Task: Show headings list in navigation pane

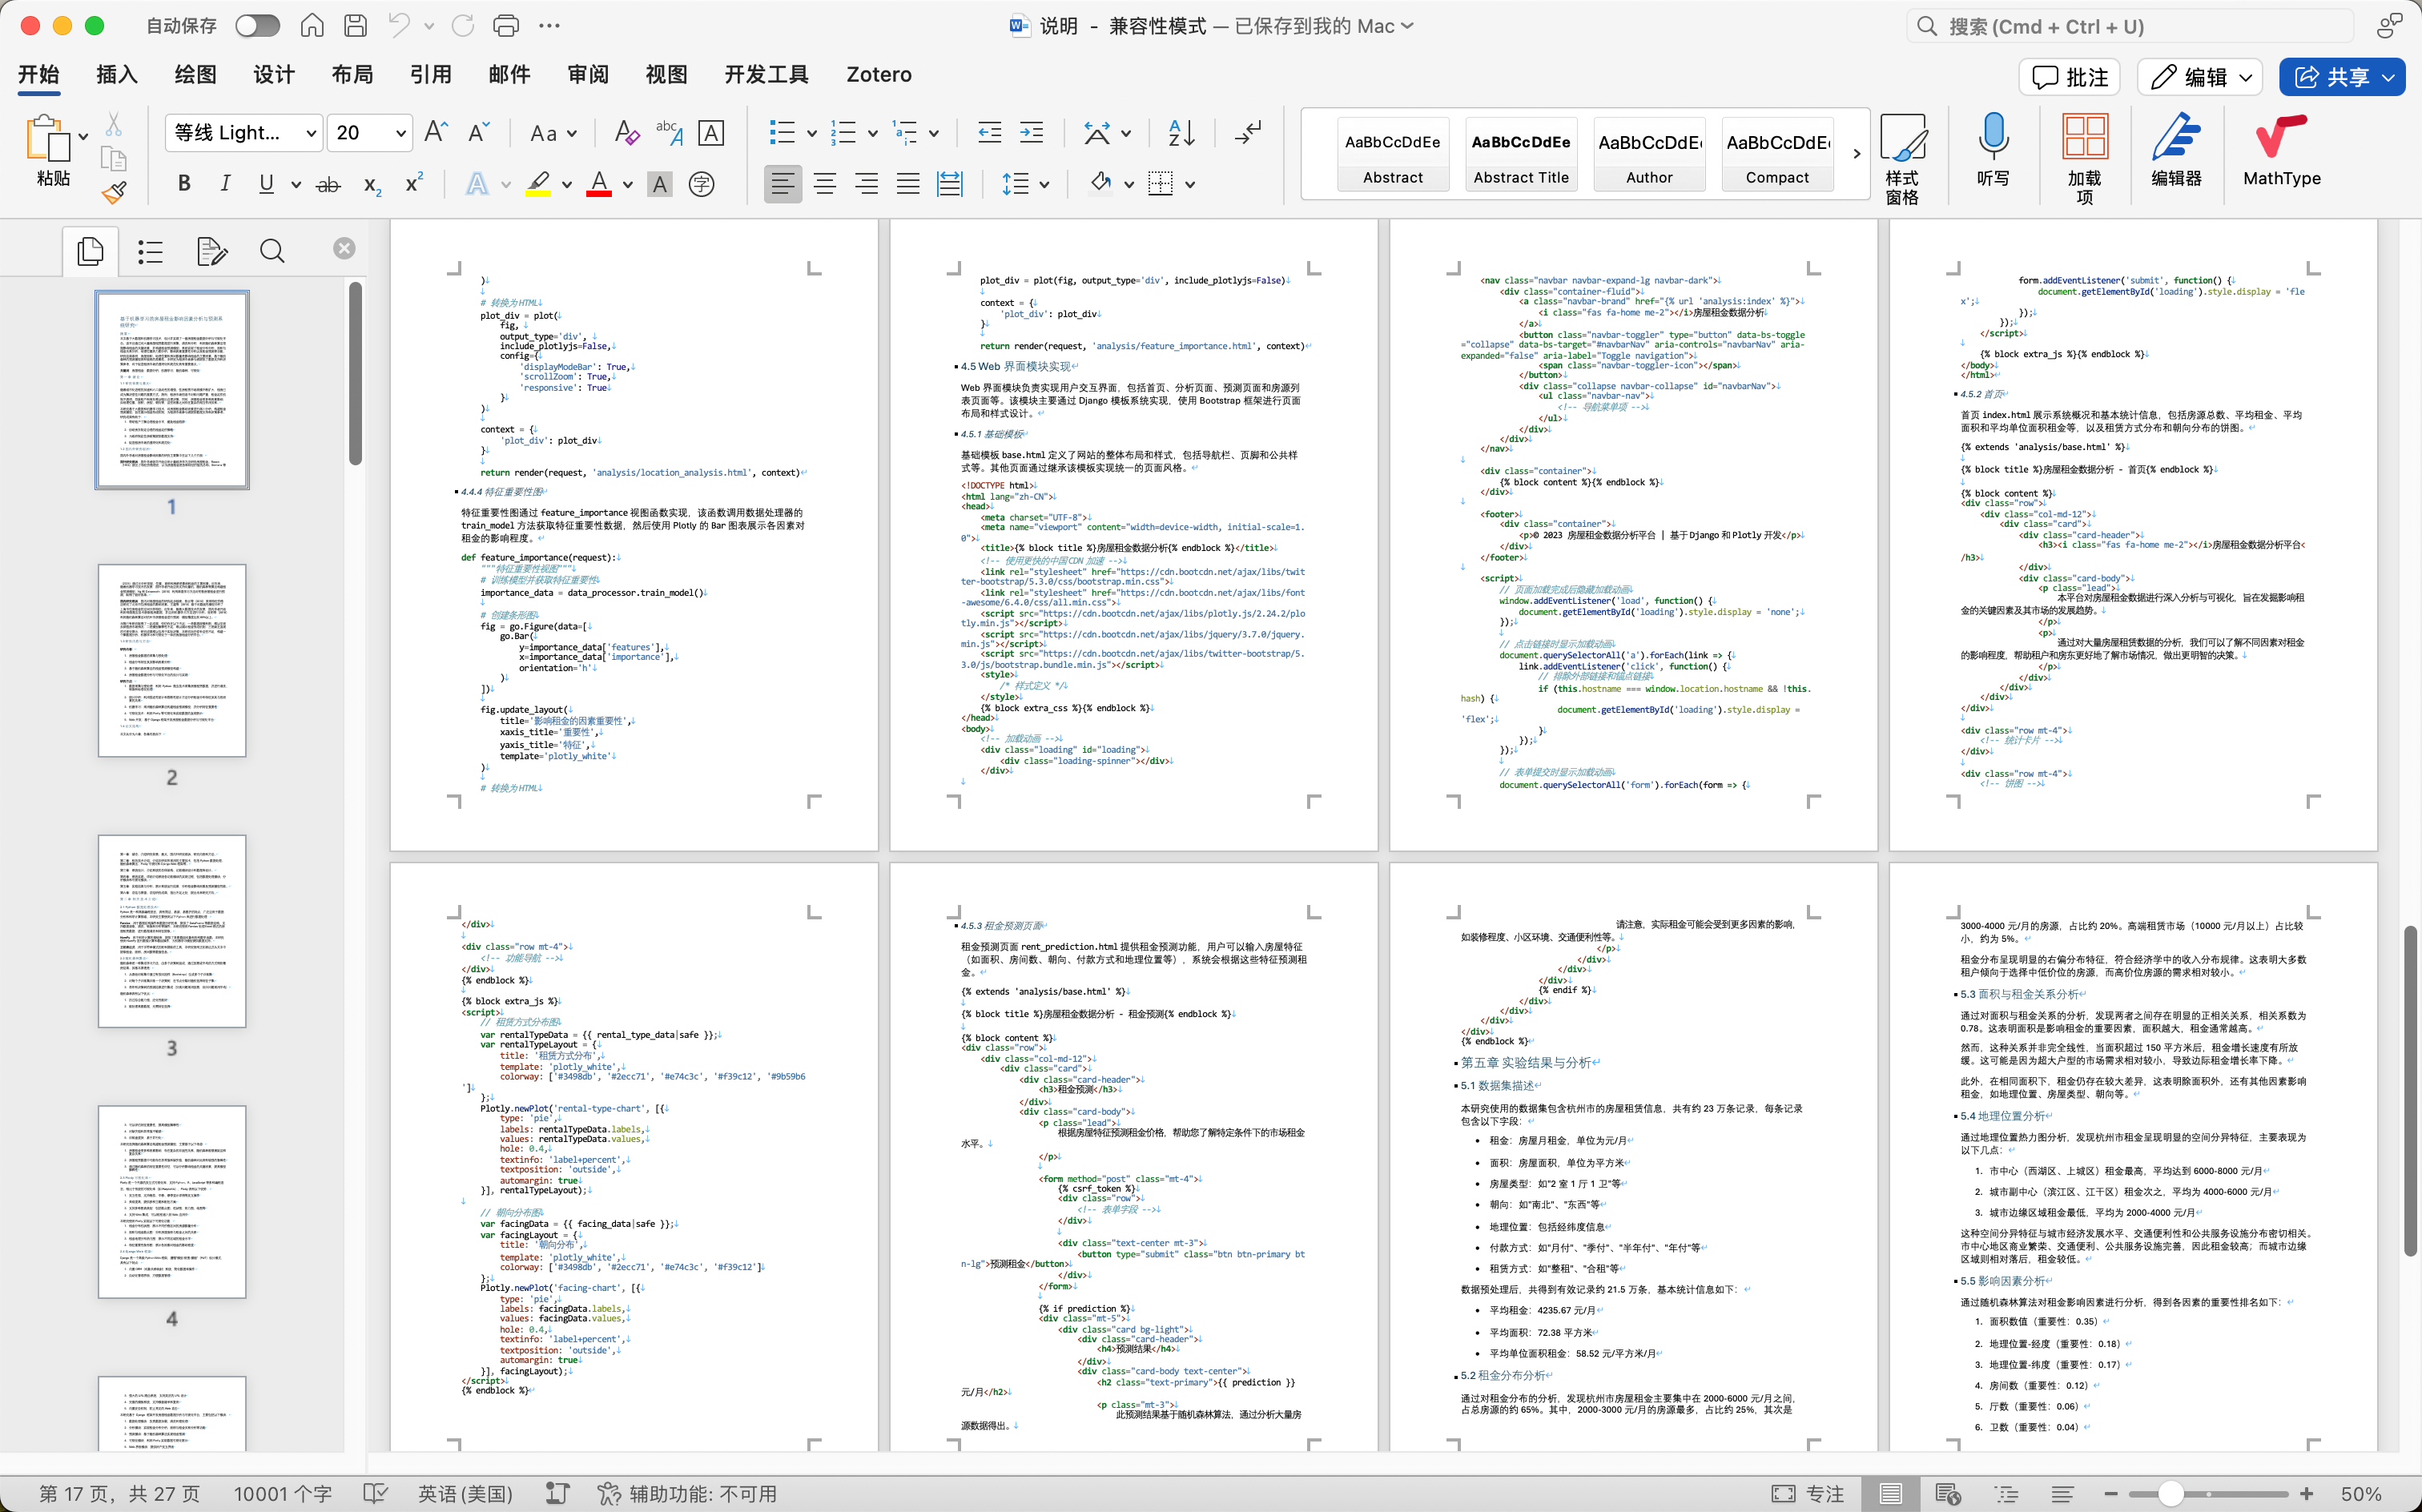Action: 150,251
